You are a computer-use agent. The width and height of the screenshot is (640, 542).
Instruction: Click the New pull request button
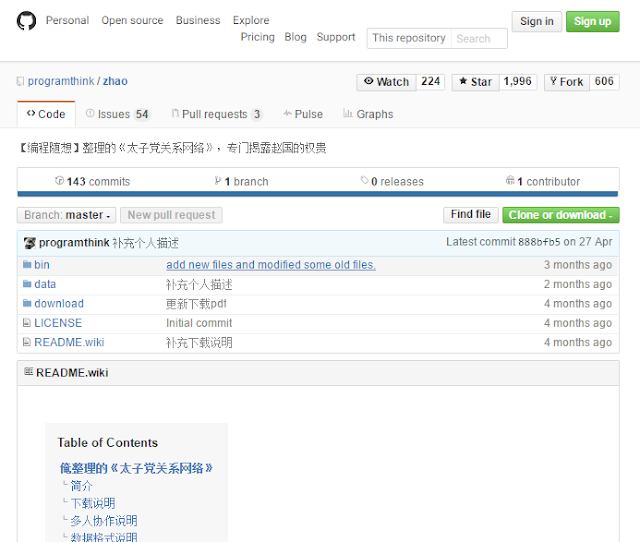[171, 215]
